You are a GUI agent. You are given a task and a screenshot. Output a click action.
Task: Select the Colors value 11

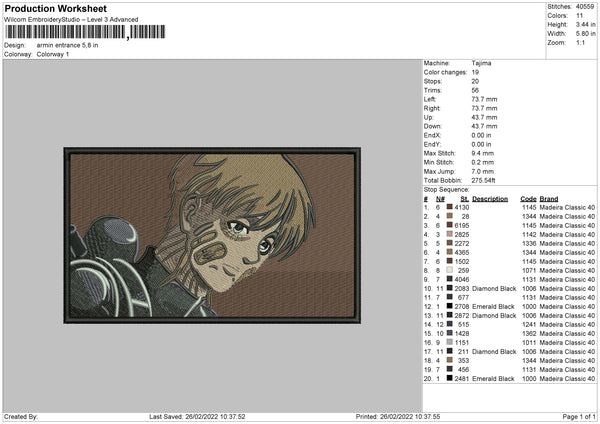tap(580, 16)
